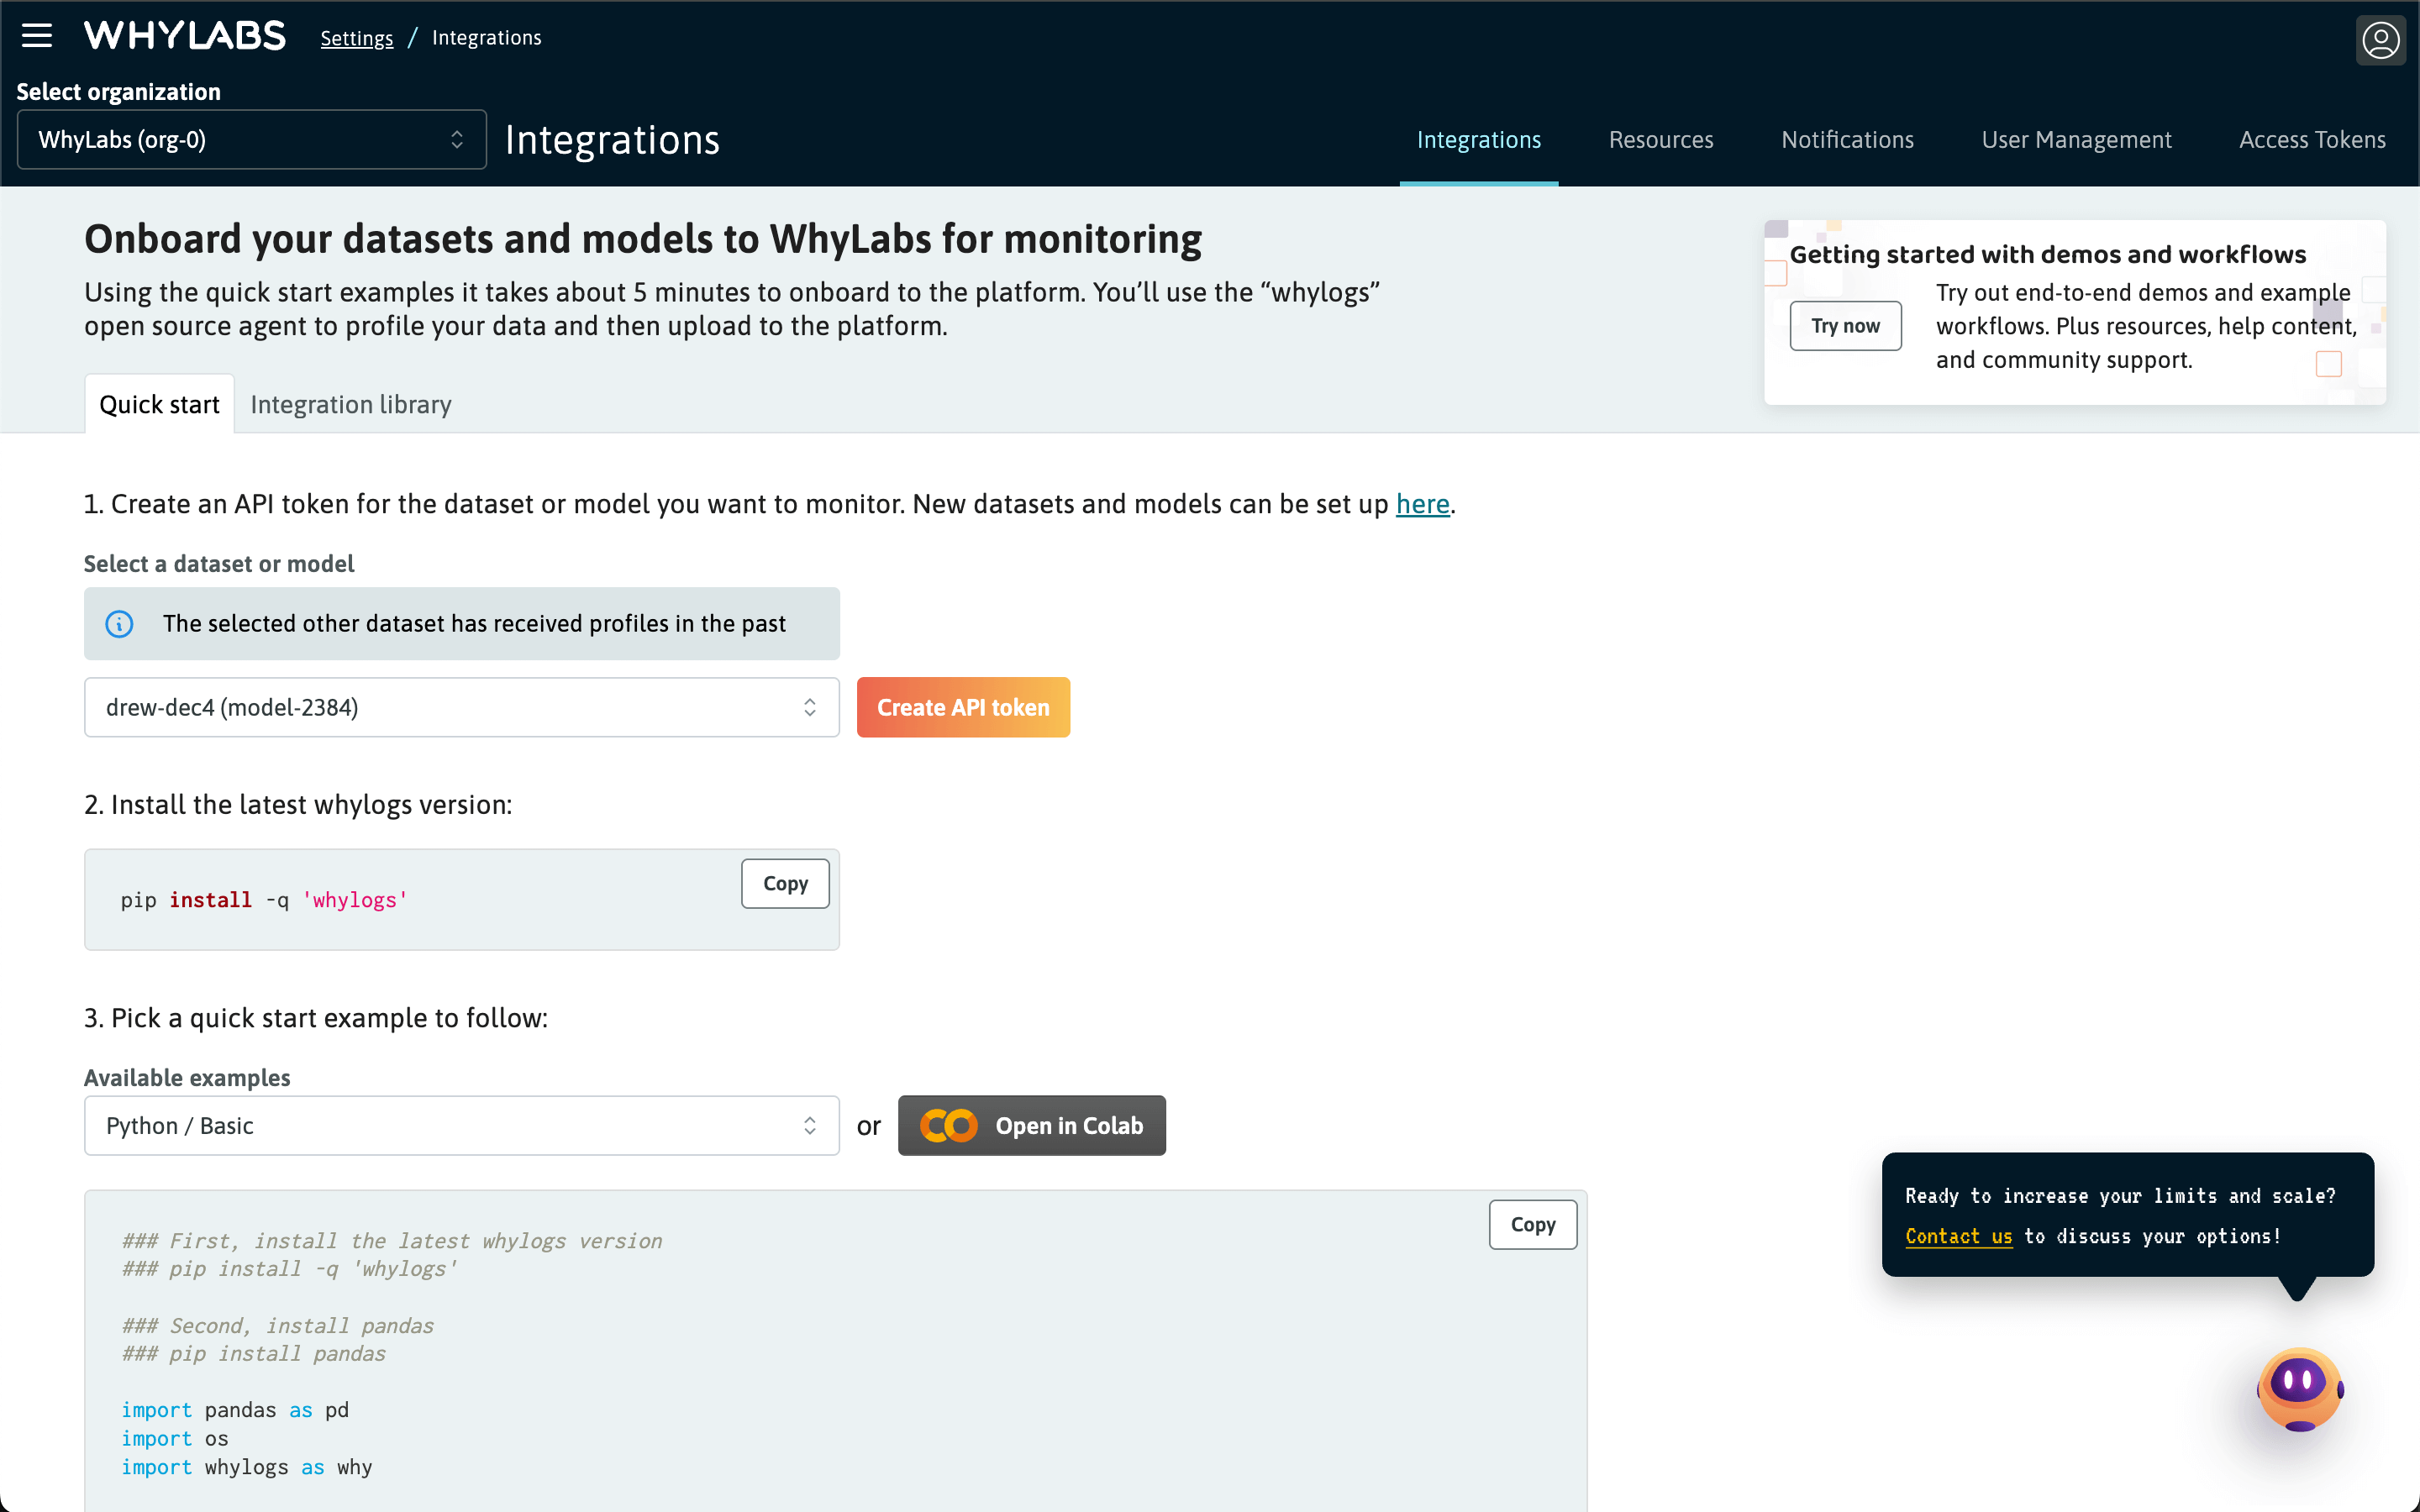
Task: Click the here link to set up datasets
Action: coord(1422,505)
